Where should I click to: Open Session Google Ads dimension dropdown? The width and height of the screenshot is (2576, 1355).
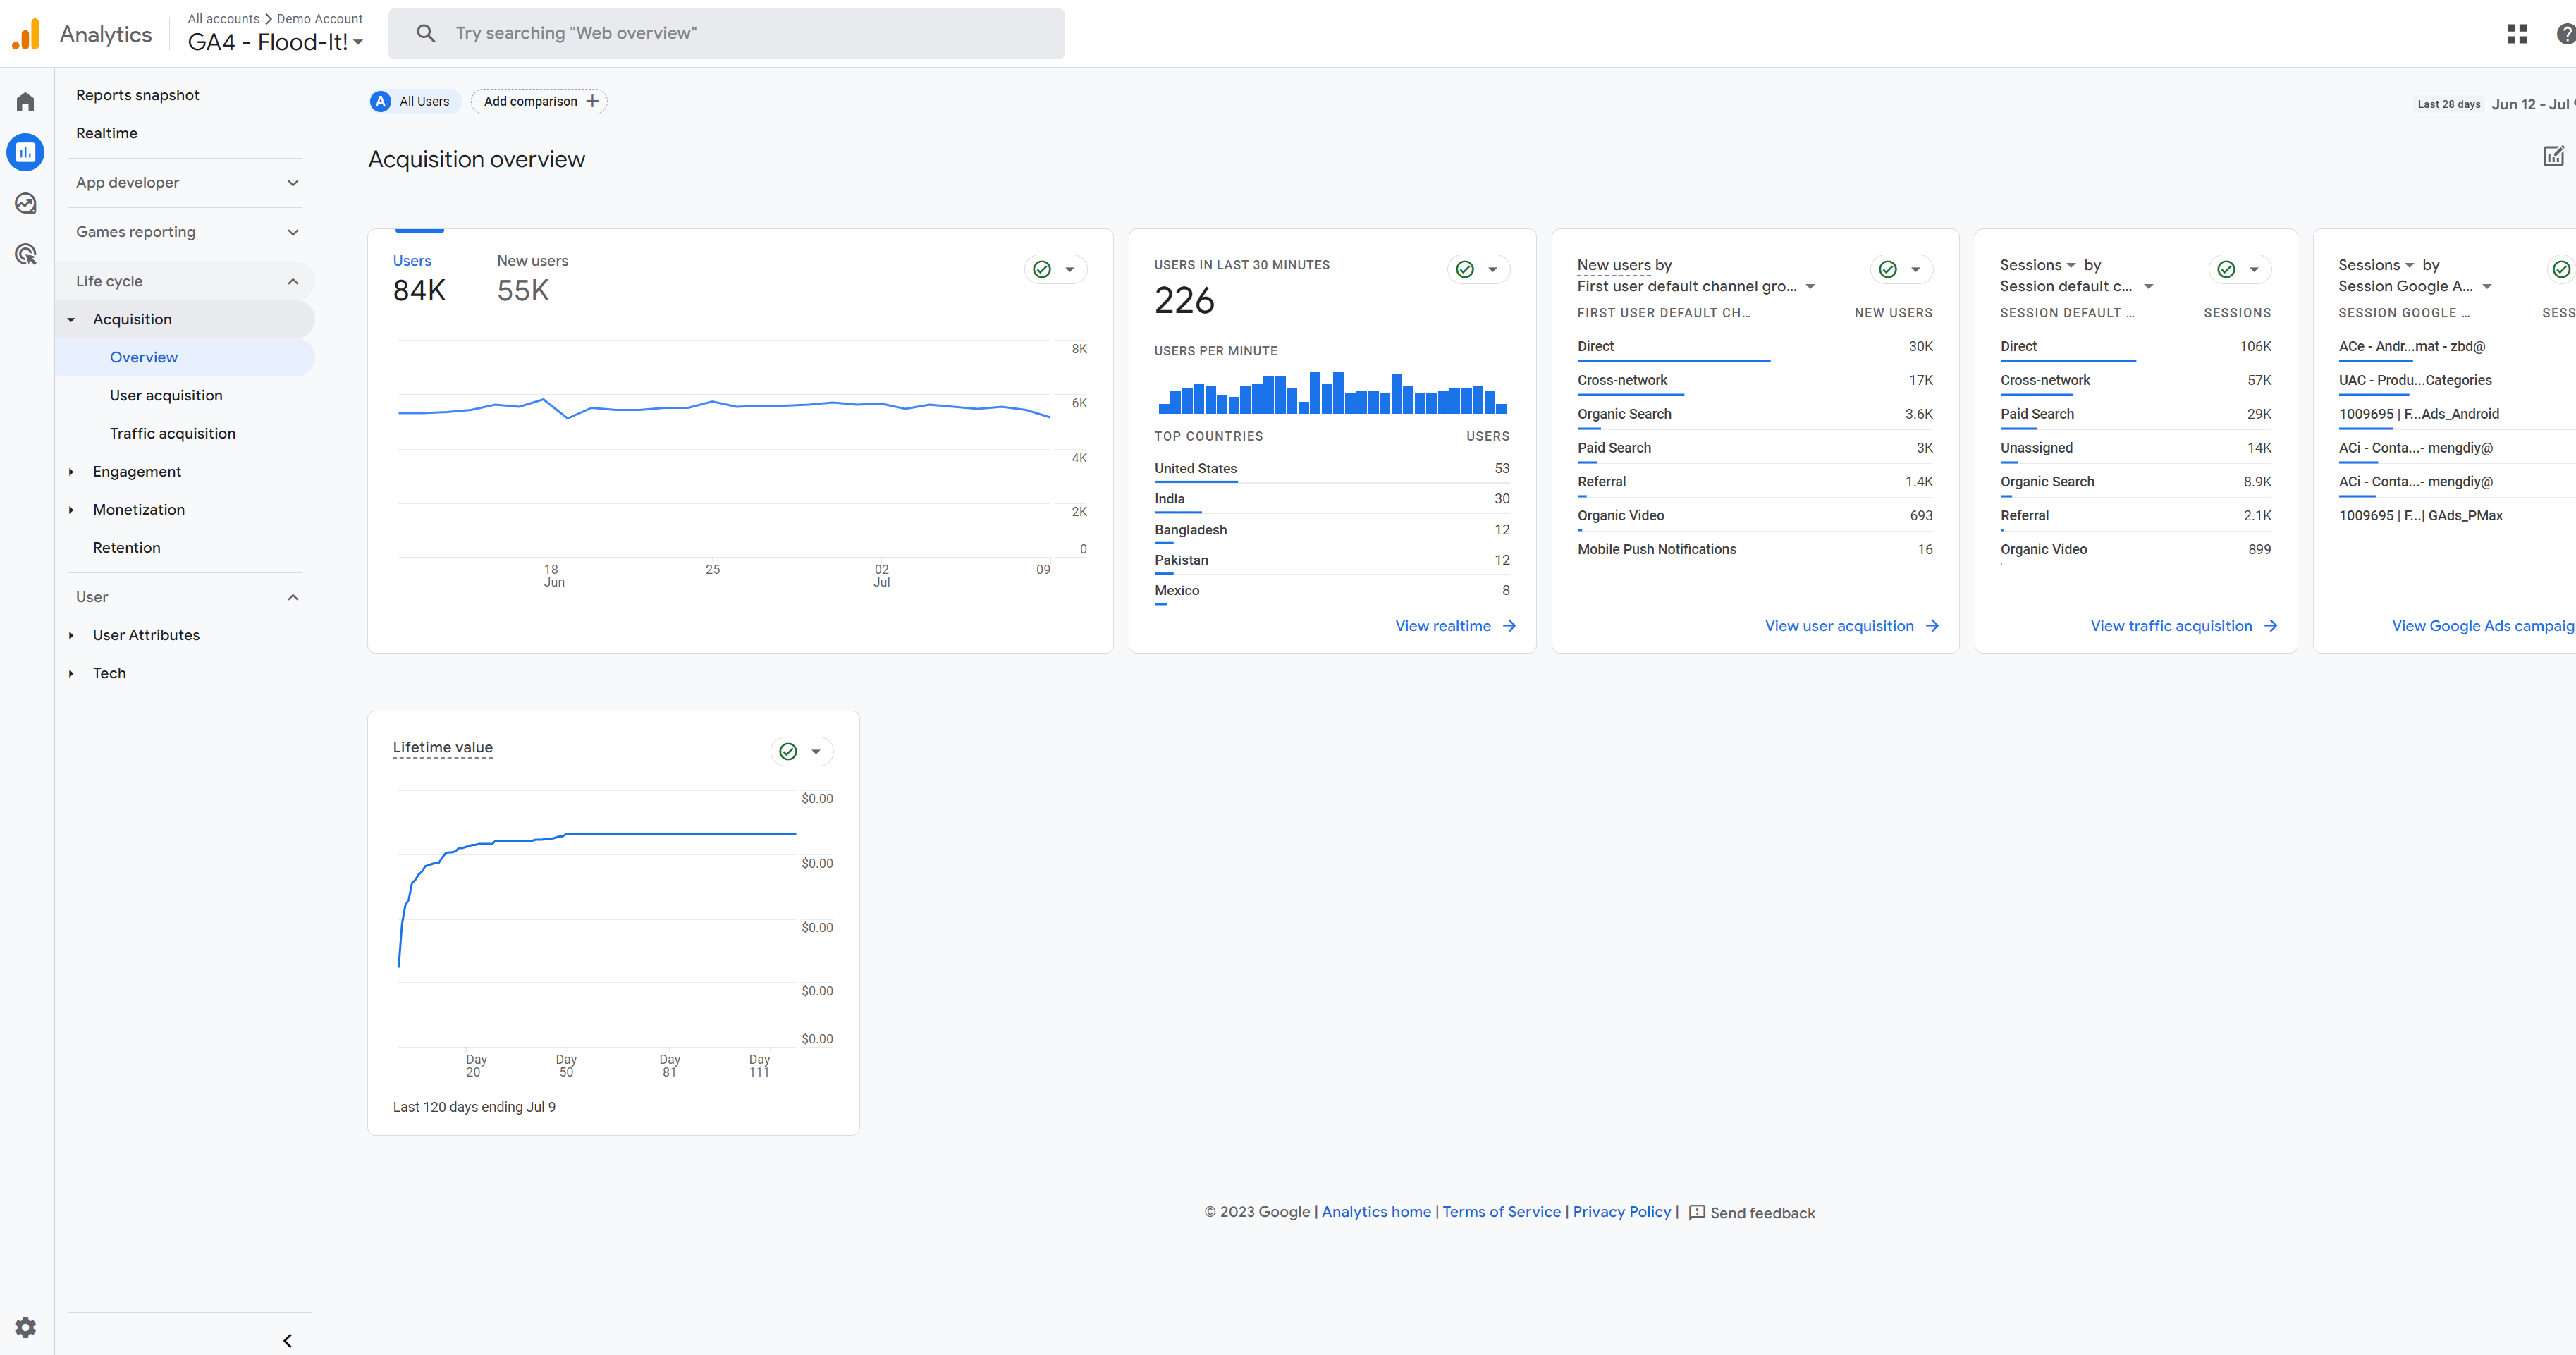click(2415, 287)
